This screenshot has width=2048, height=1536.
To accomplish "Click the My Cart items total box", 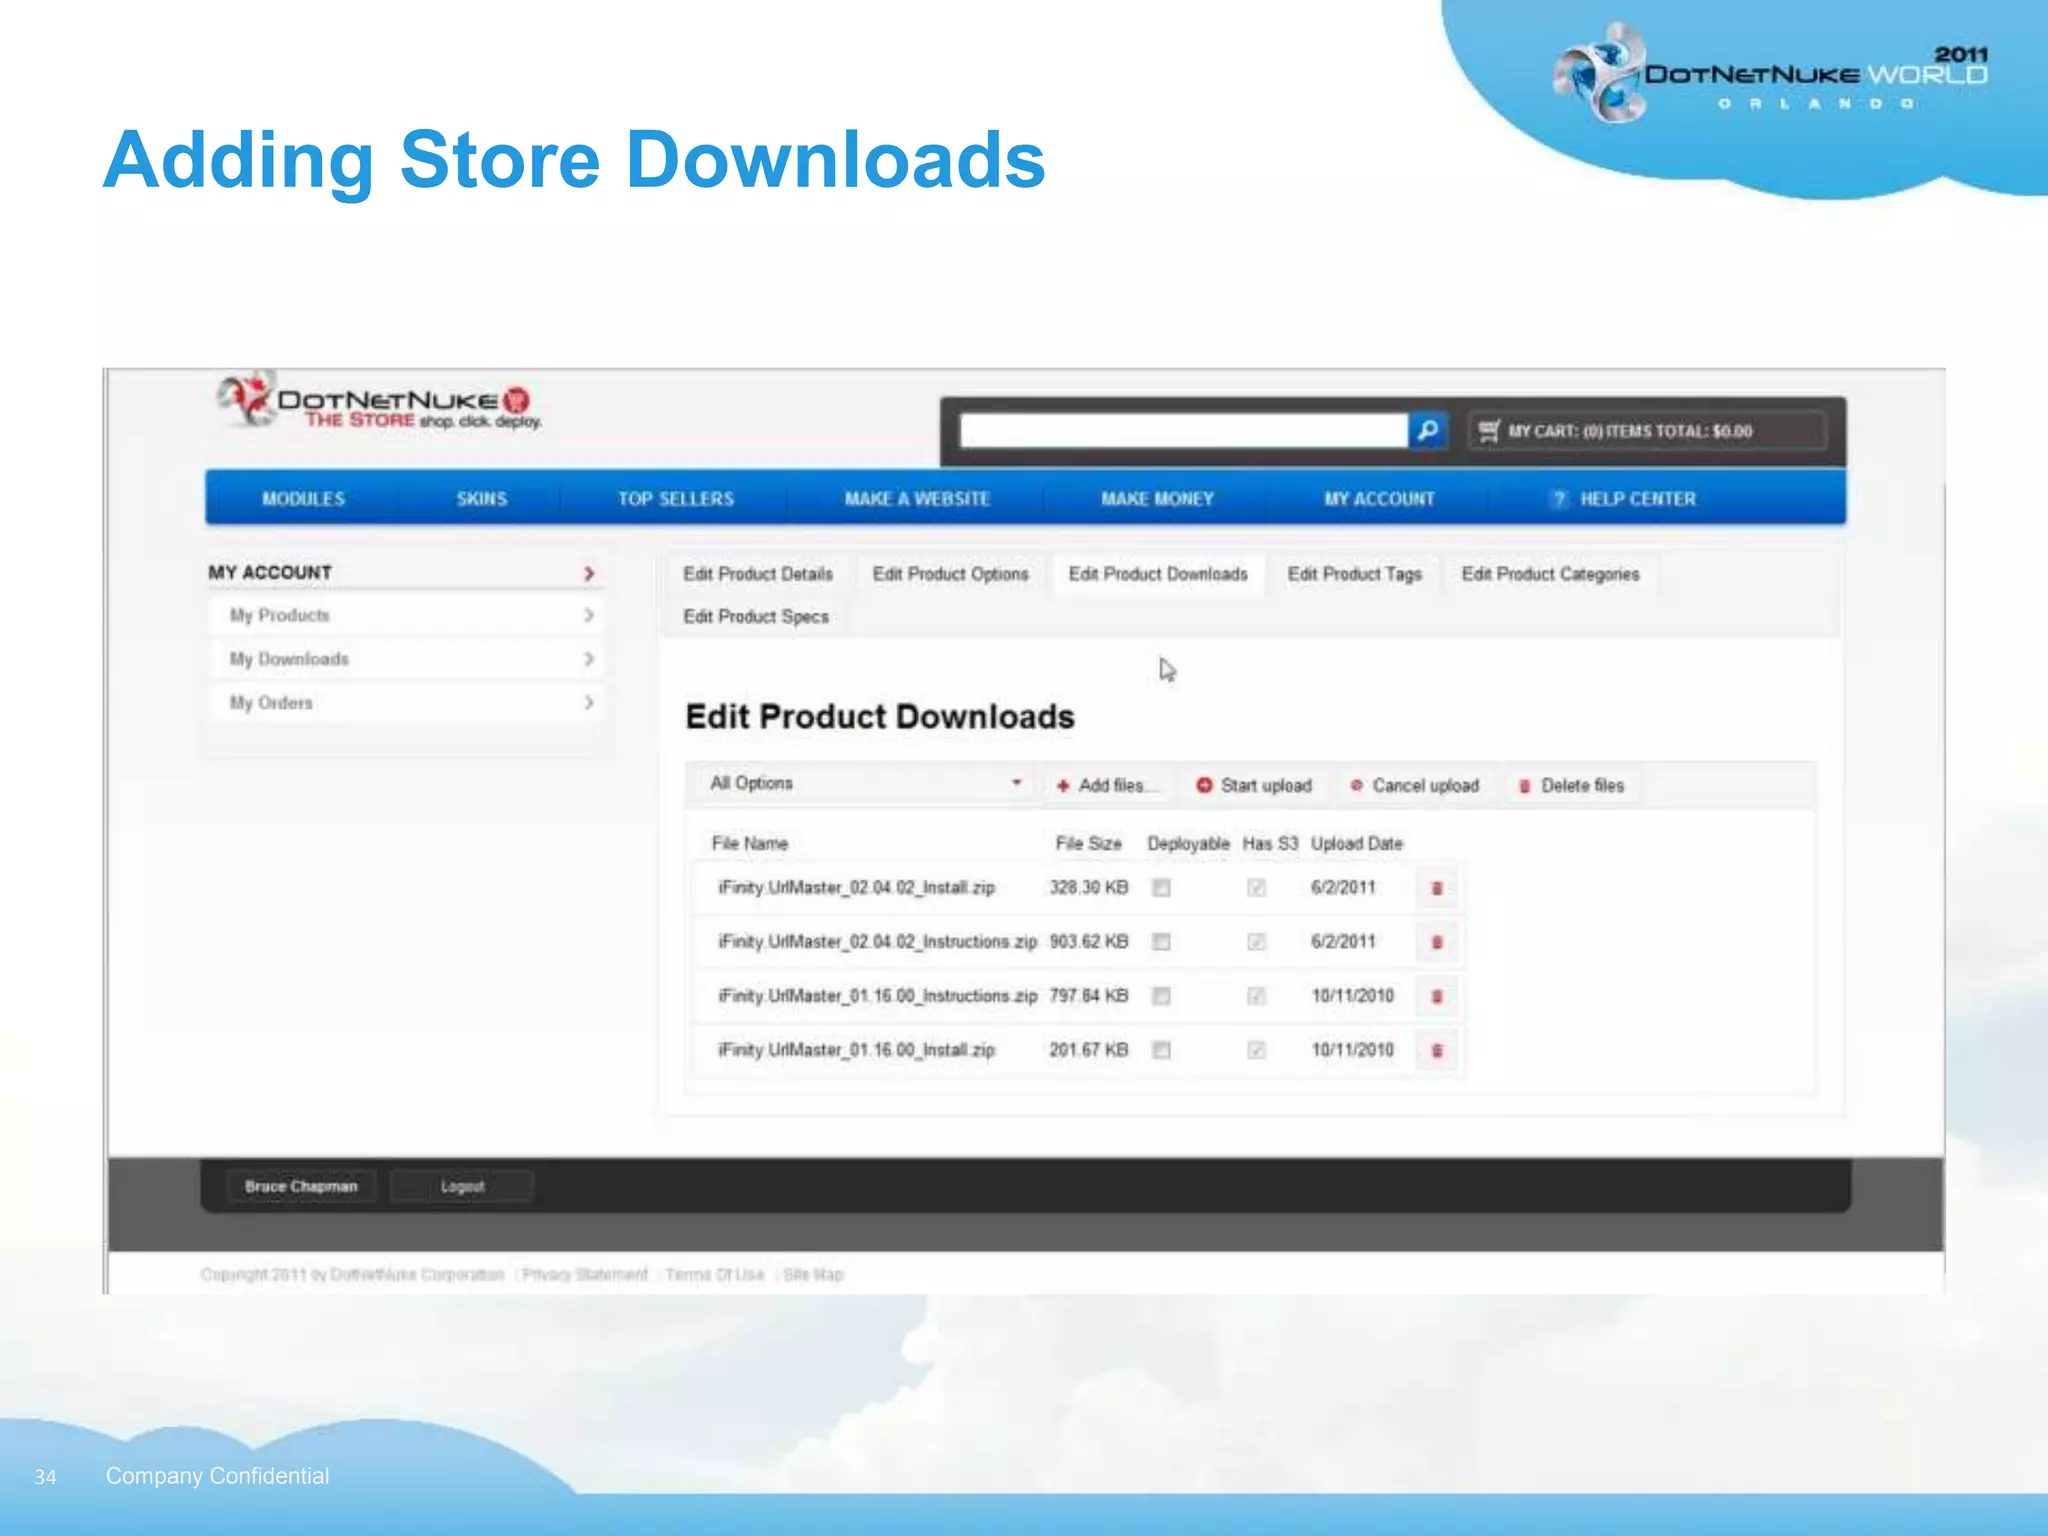I will pyautogui.click(x=1647, y=431).
